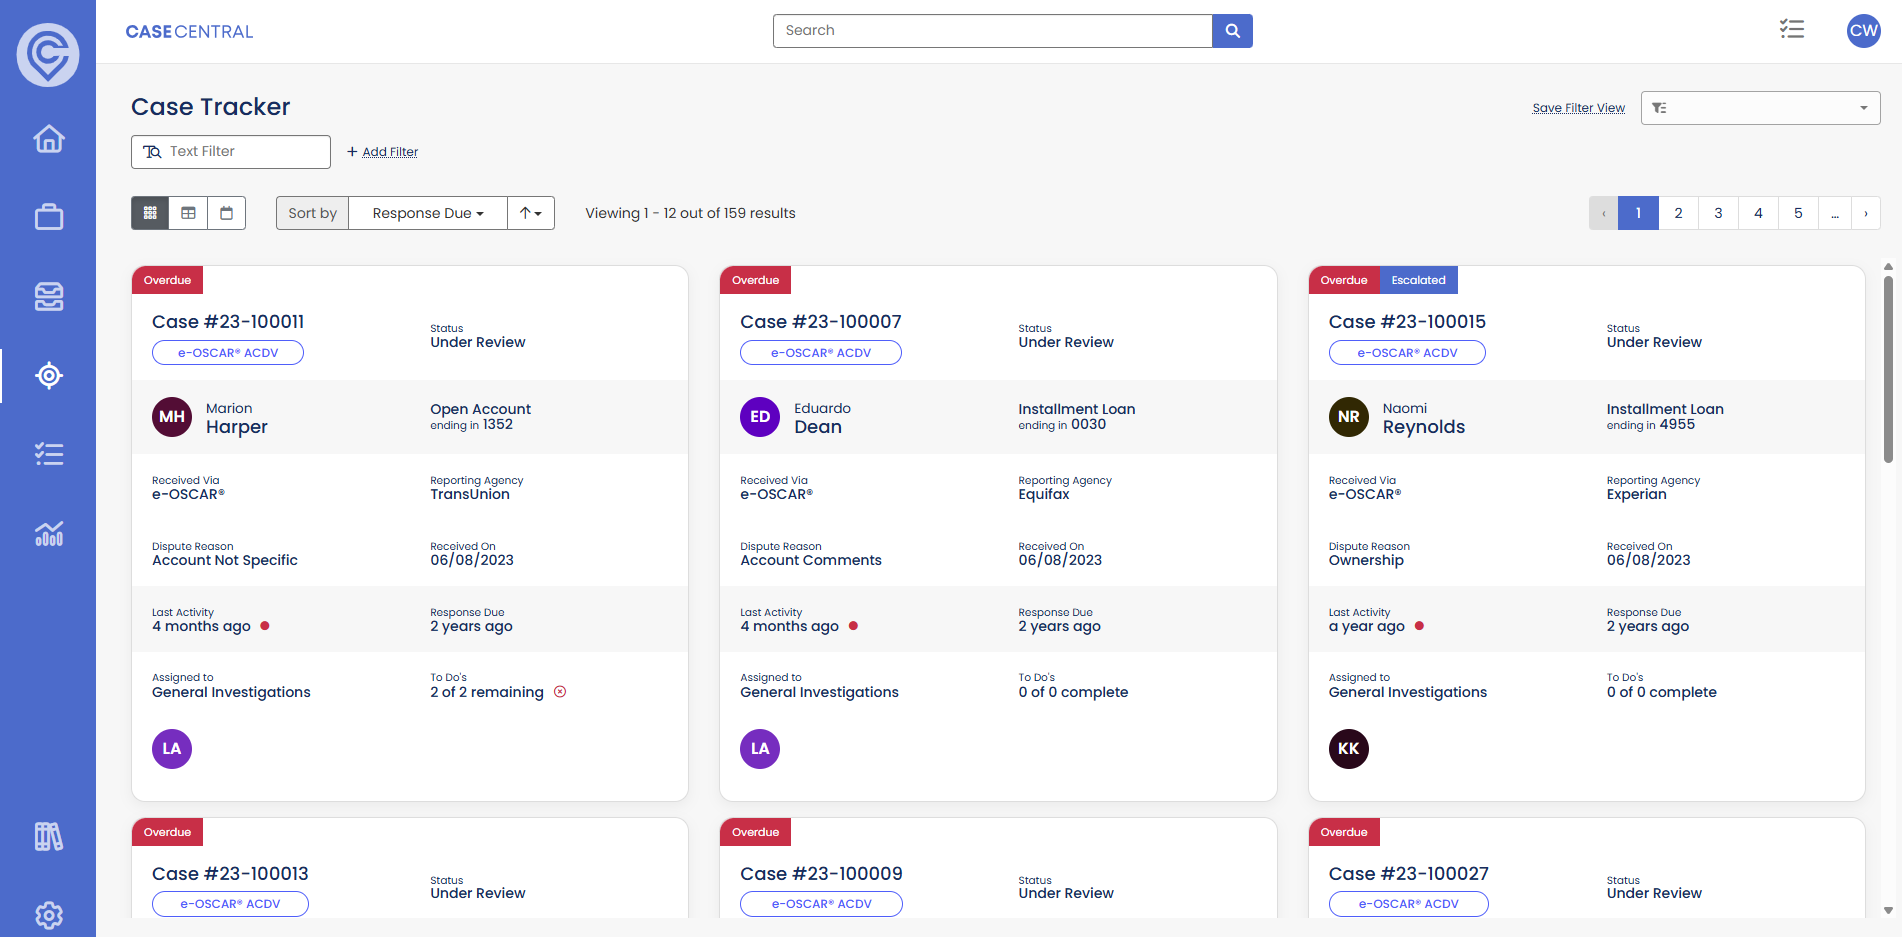Open Case #23-100015 title

1407,322
